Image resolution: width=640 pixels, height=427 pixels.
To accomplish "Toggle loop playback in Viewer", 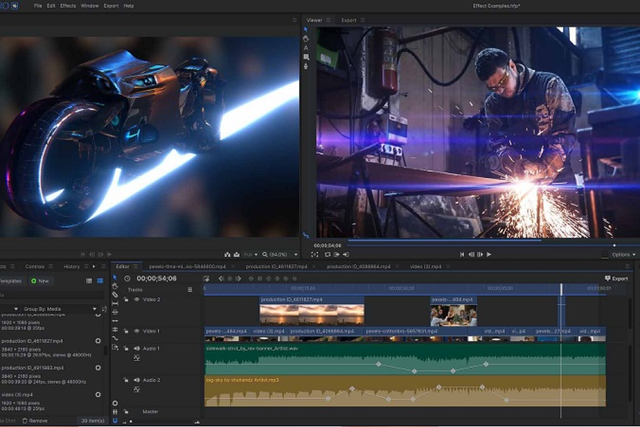I will coord(327,254).
